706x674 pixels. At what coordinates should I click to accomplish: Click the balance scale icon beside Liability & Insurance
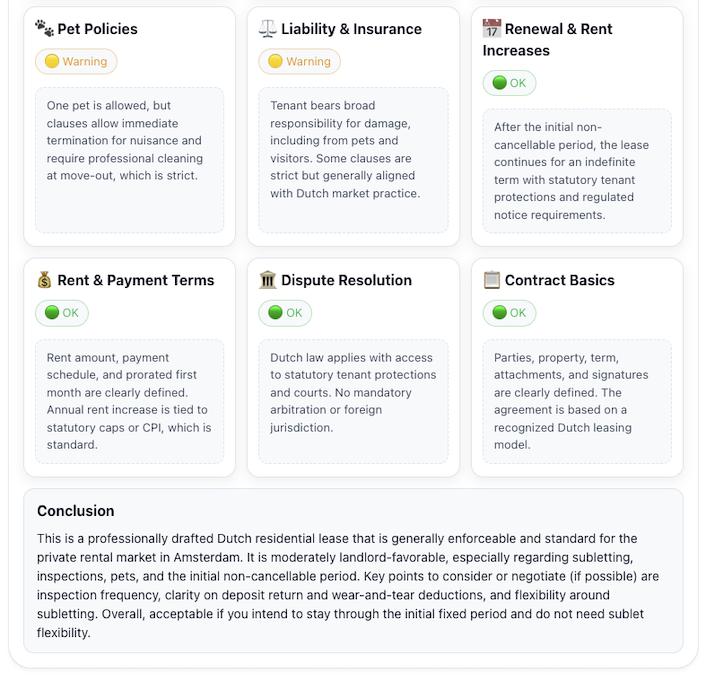(x=268, y=29)
